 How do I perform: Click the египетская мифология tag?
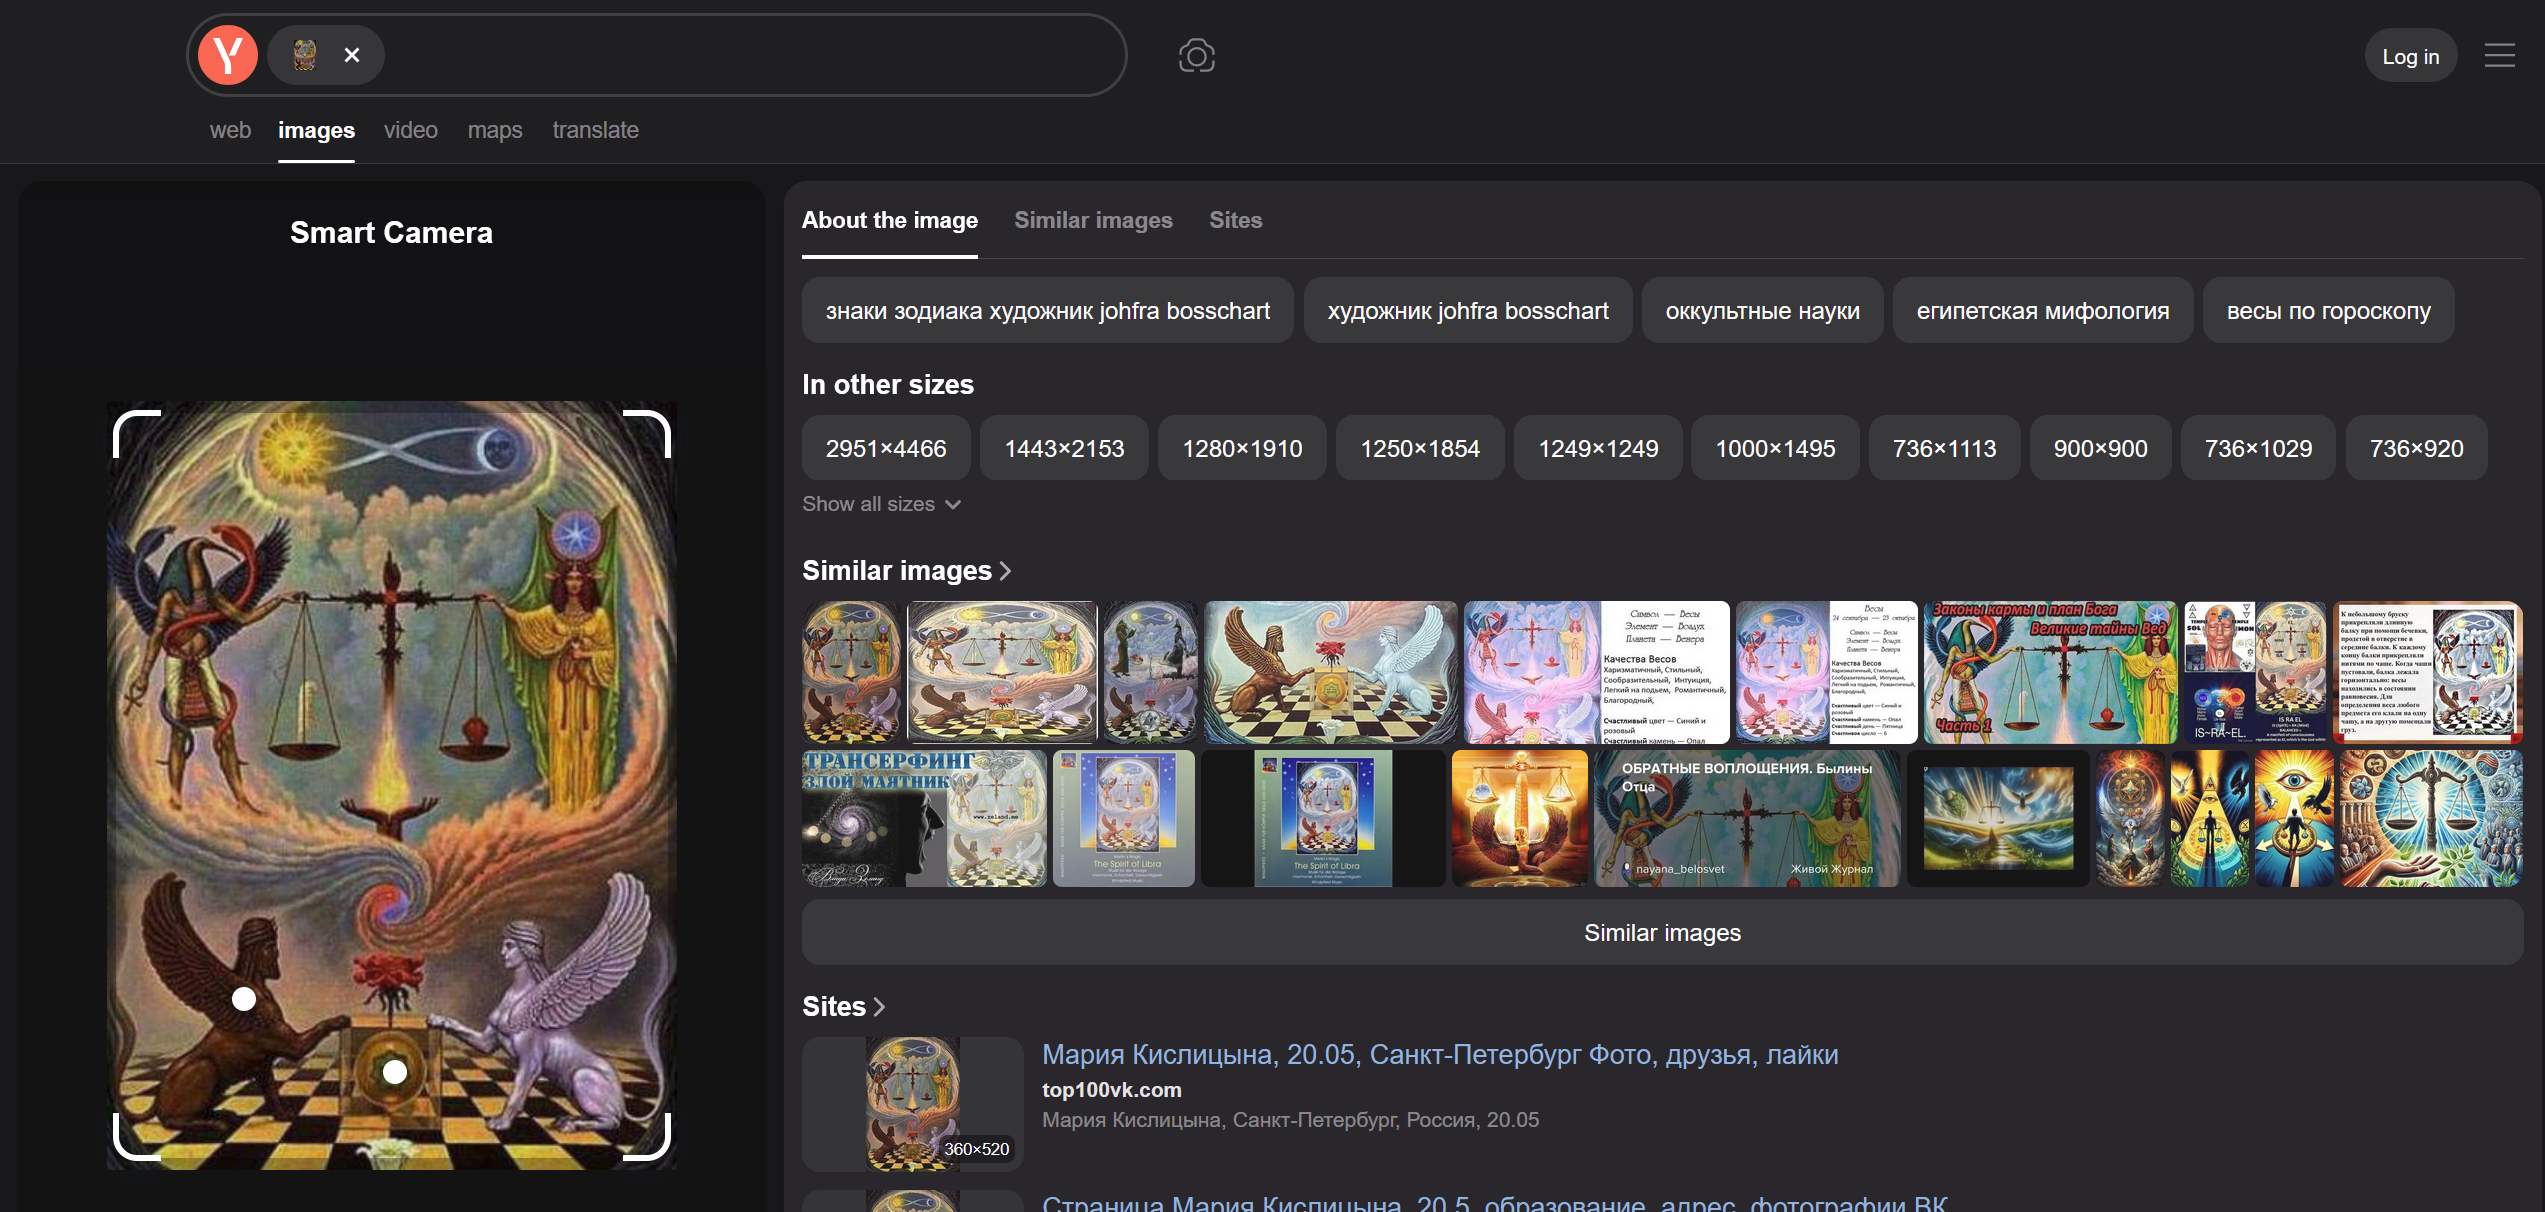click(2042, 311)
